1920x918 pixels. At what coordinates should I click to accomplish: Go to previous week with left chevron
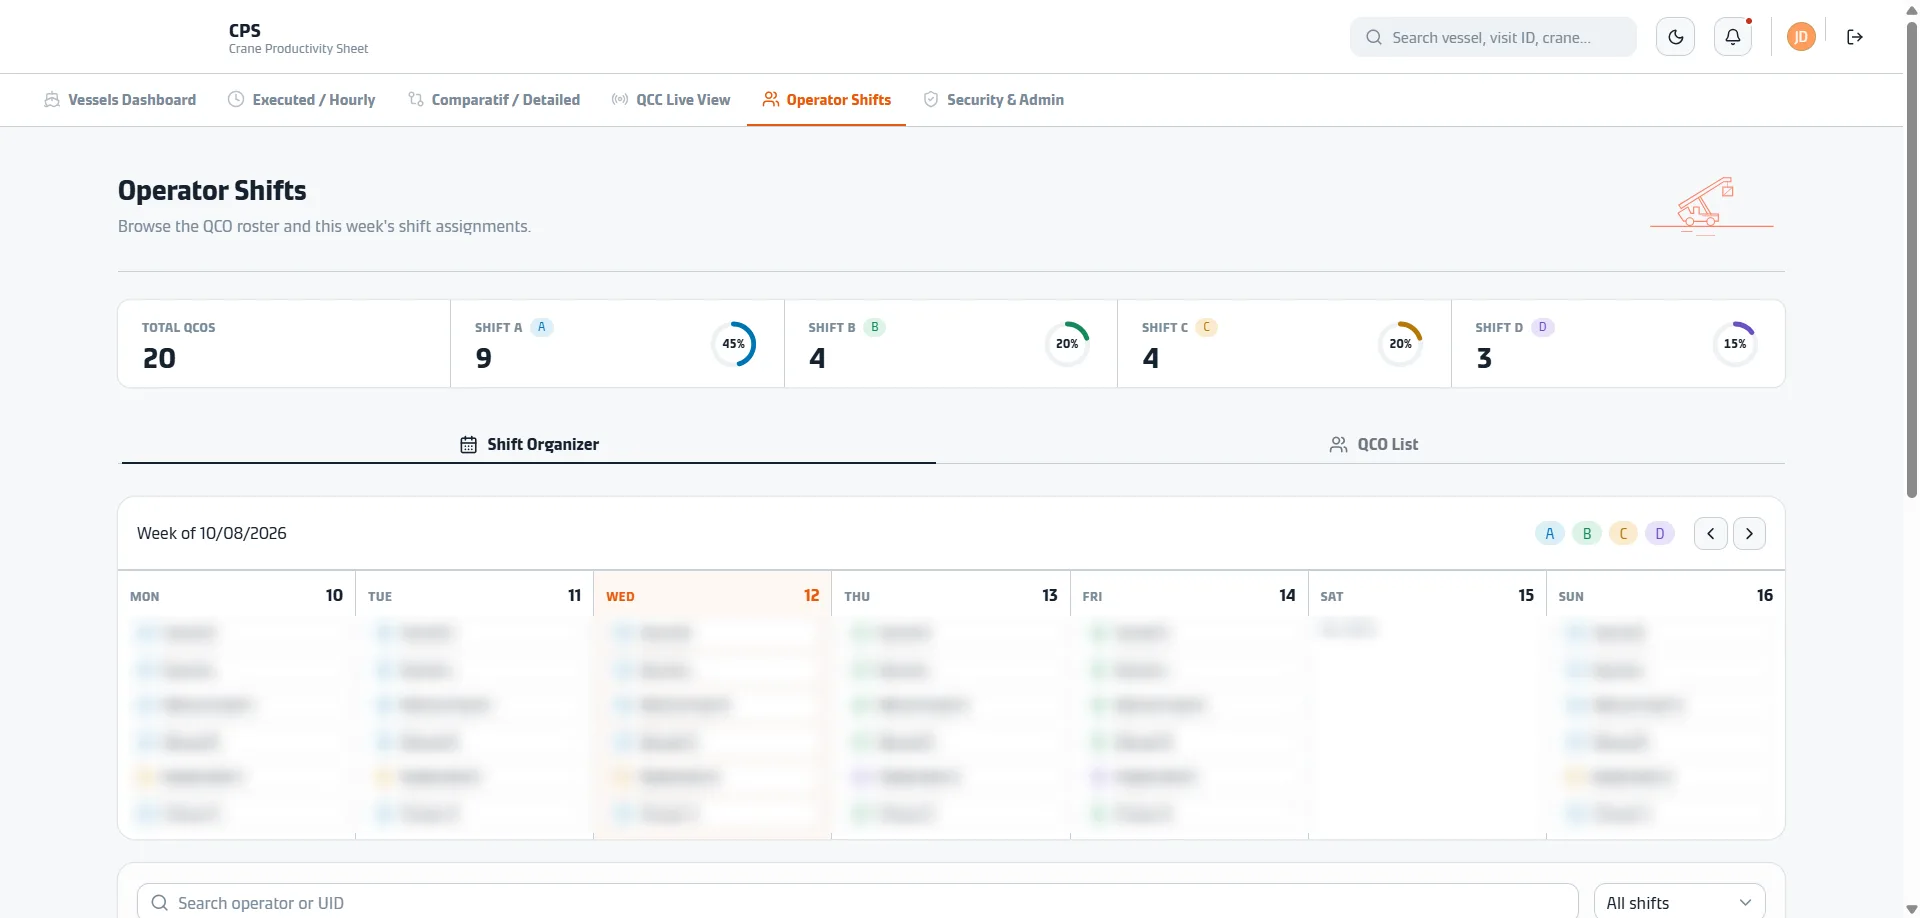pyautogui.click(x=1711, y=533)
